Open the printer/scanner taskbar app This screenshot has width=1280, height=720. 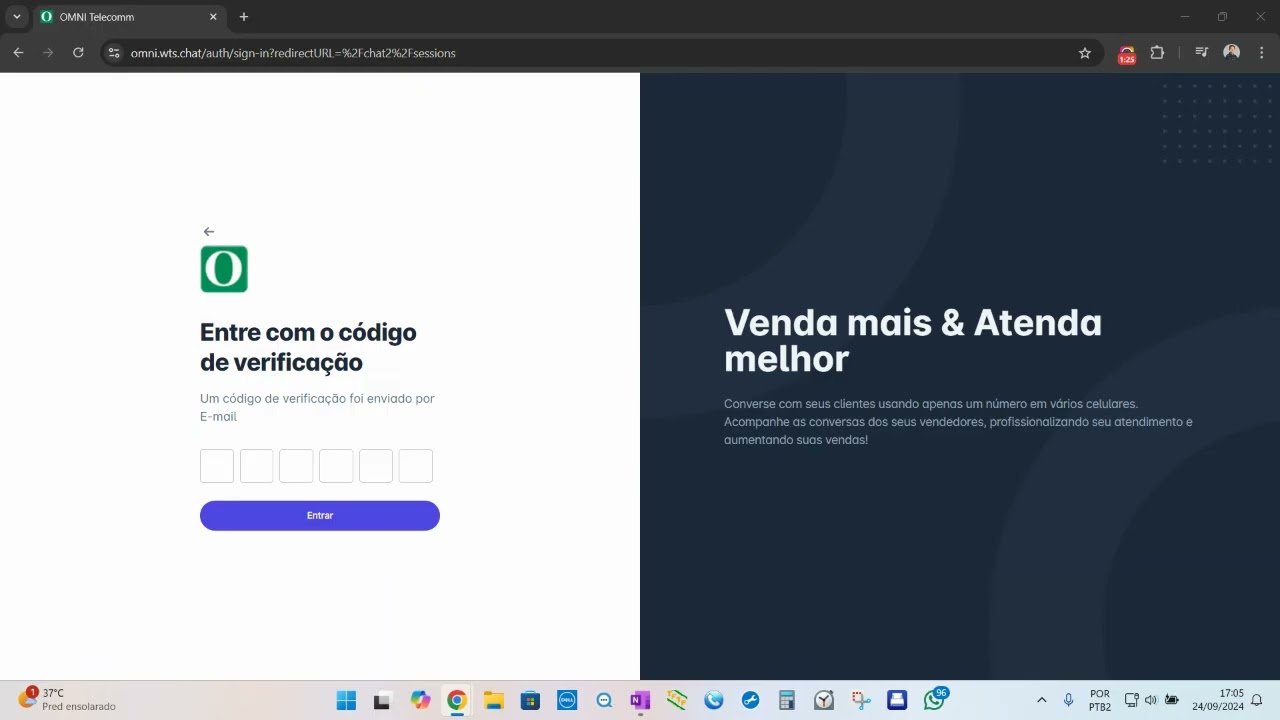[x=897, y=700]
